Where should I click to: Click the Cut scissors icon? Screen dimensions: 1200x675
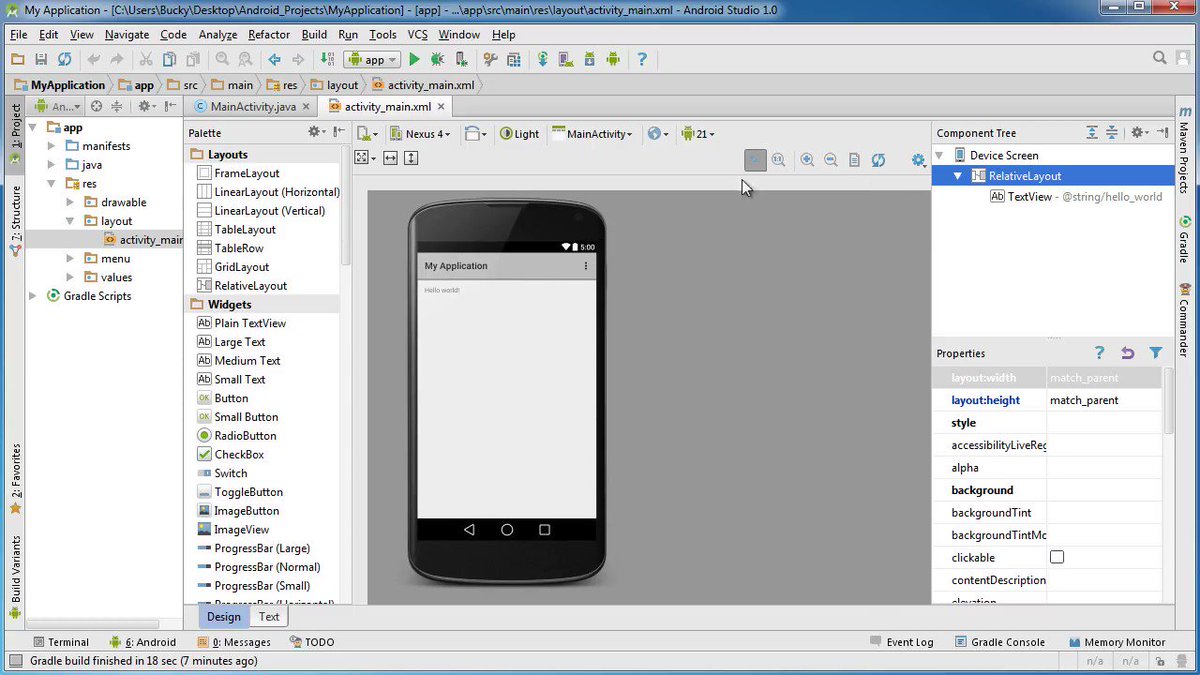click(146, 60)
